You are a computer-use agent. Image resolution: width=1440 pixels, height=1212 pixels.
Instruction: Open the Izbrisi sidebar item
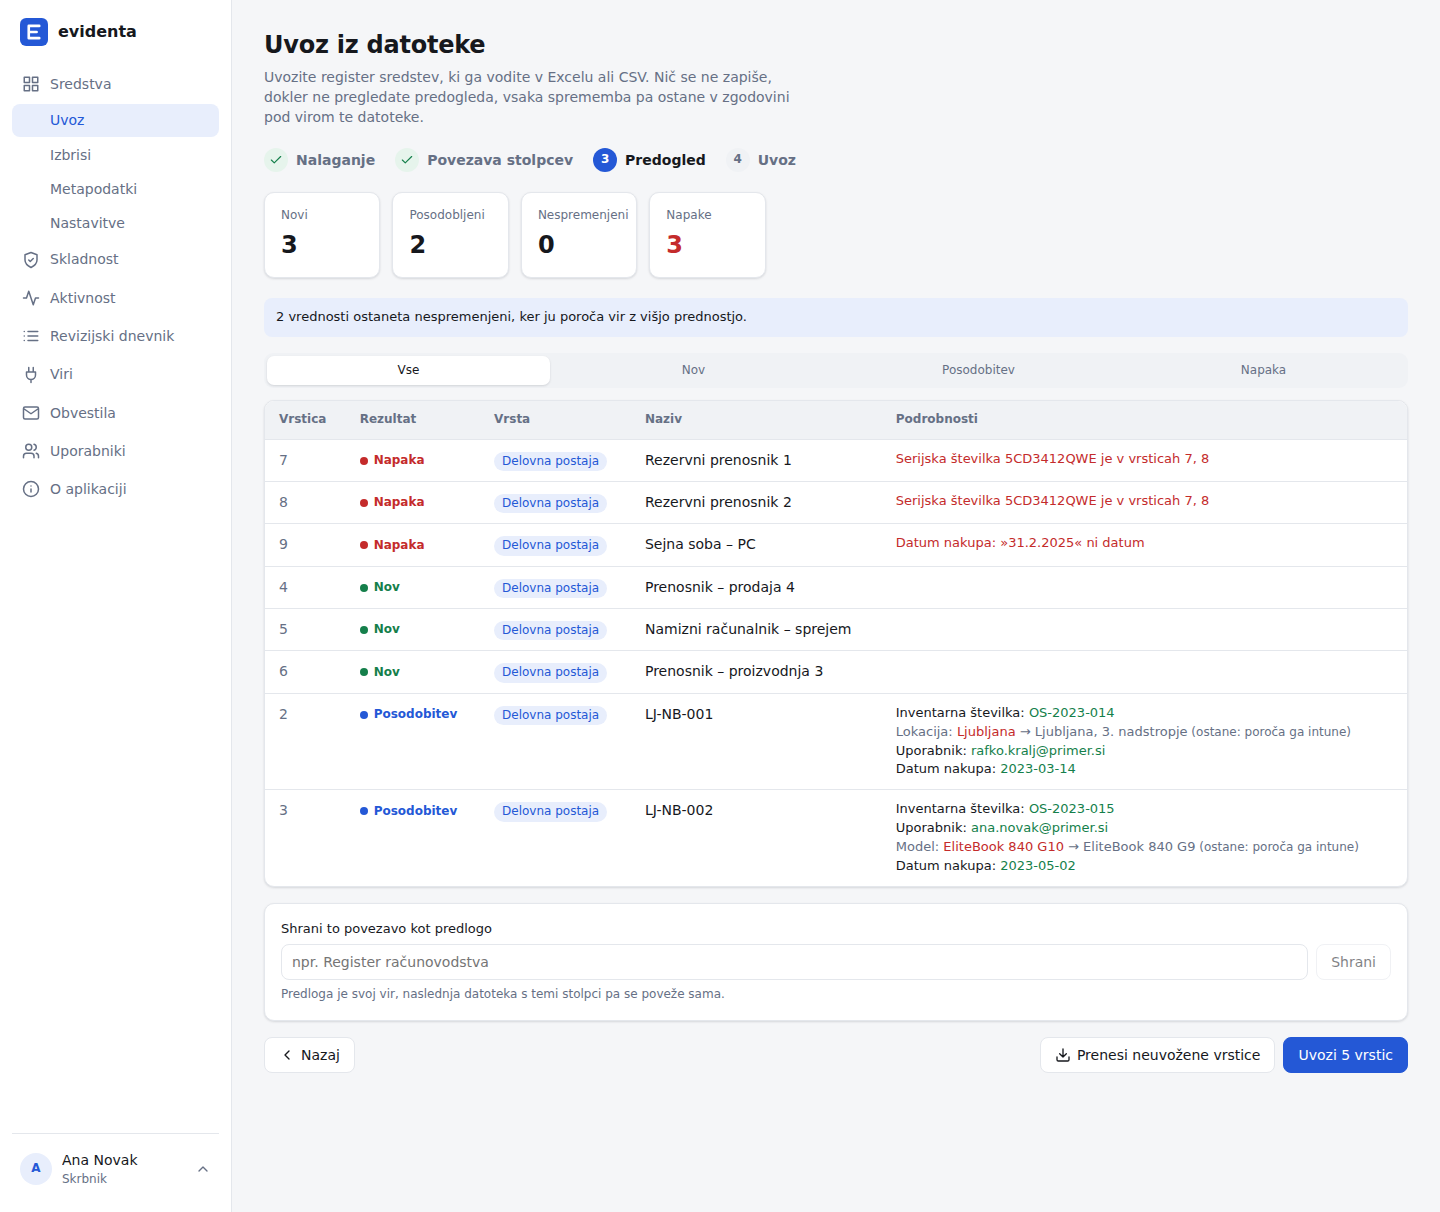click(115, 155)
